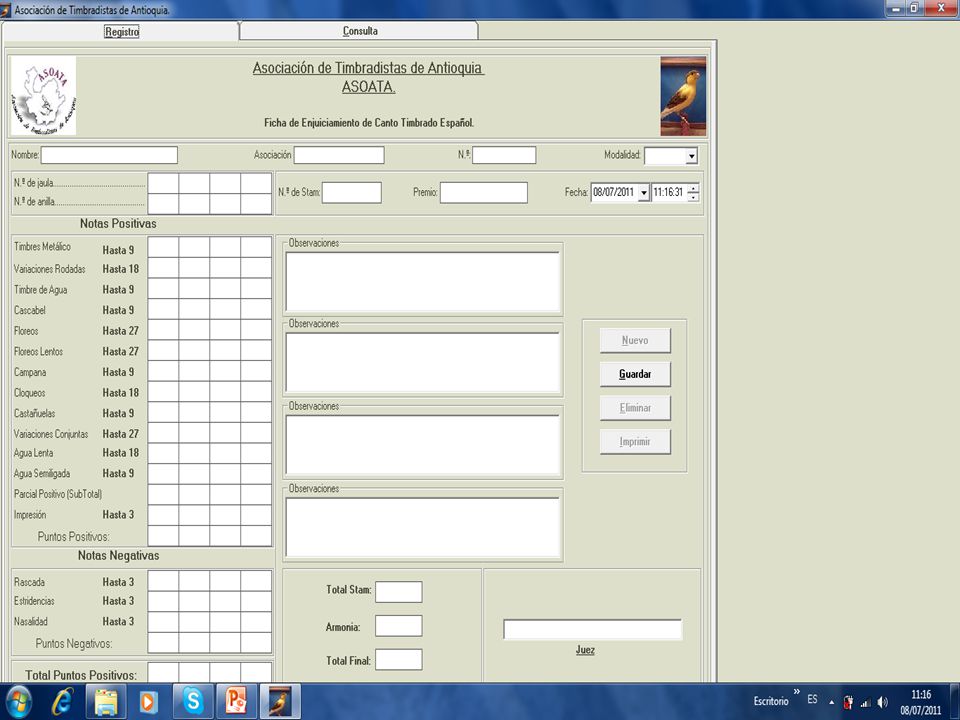Click first cell of Rascada row
960x720 pixels.
pos(163,582)
